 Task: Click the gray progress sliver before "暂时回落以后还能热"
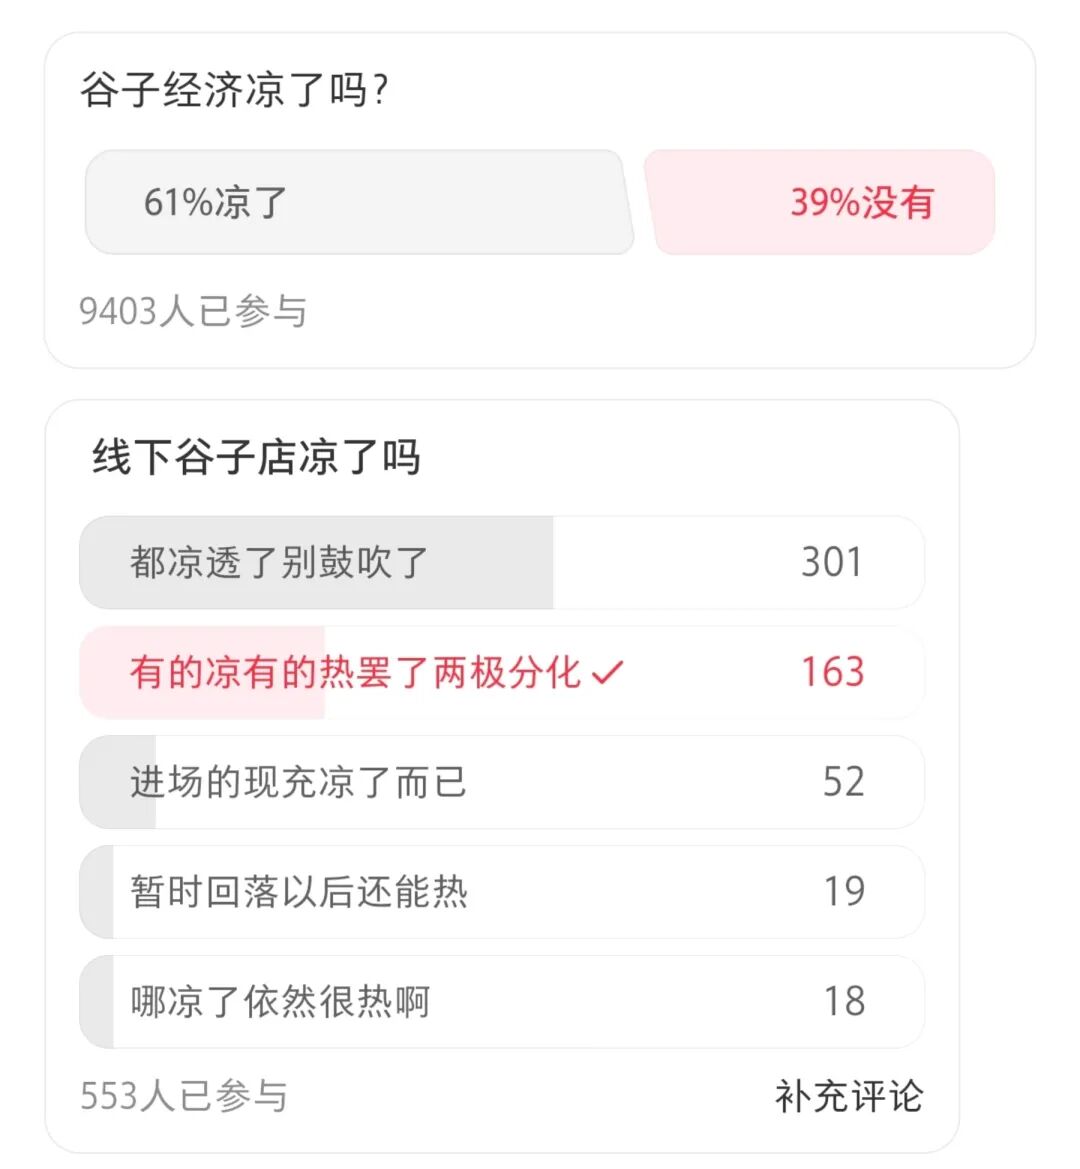tap(98, 892)
